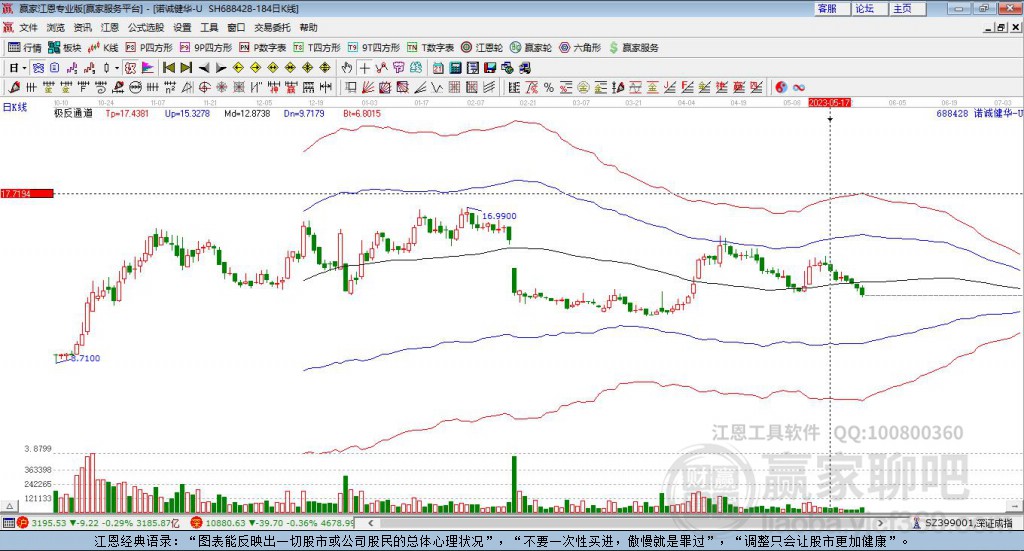Select the red pencil drawing tool
This screenshot has height=551, width=1024.
(14, 87)
